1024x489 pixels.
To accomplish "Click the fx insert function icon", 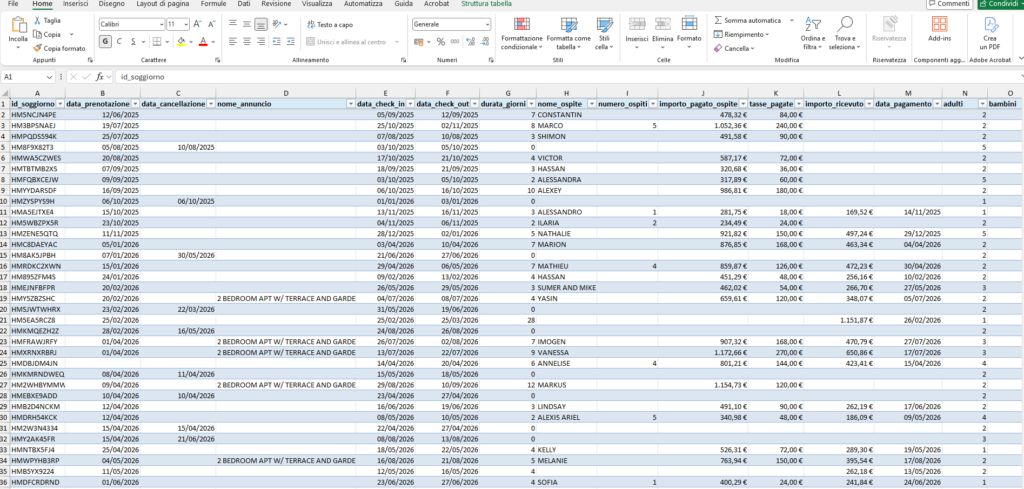I will tap(100, 77).
